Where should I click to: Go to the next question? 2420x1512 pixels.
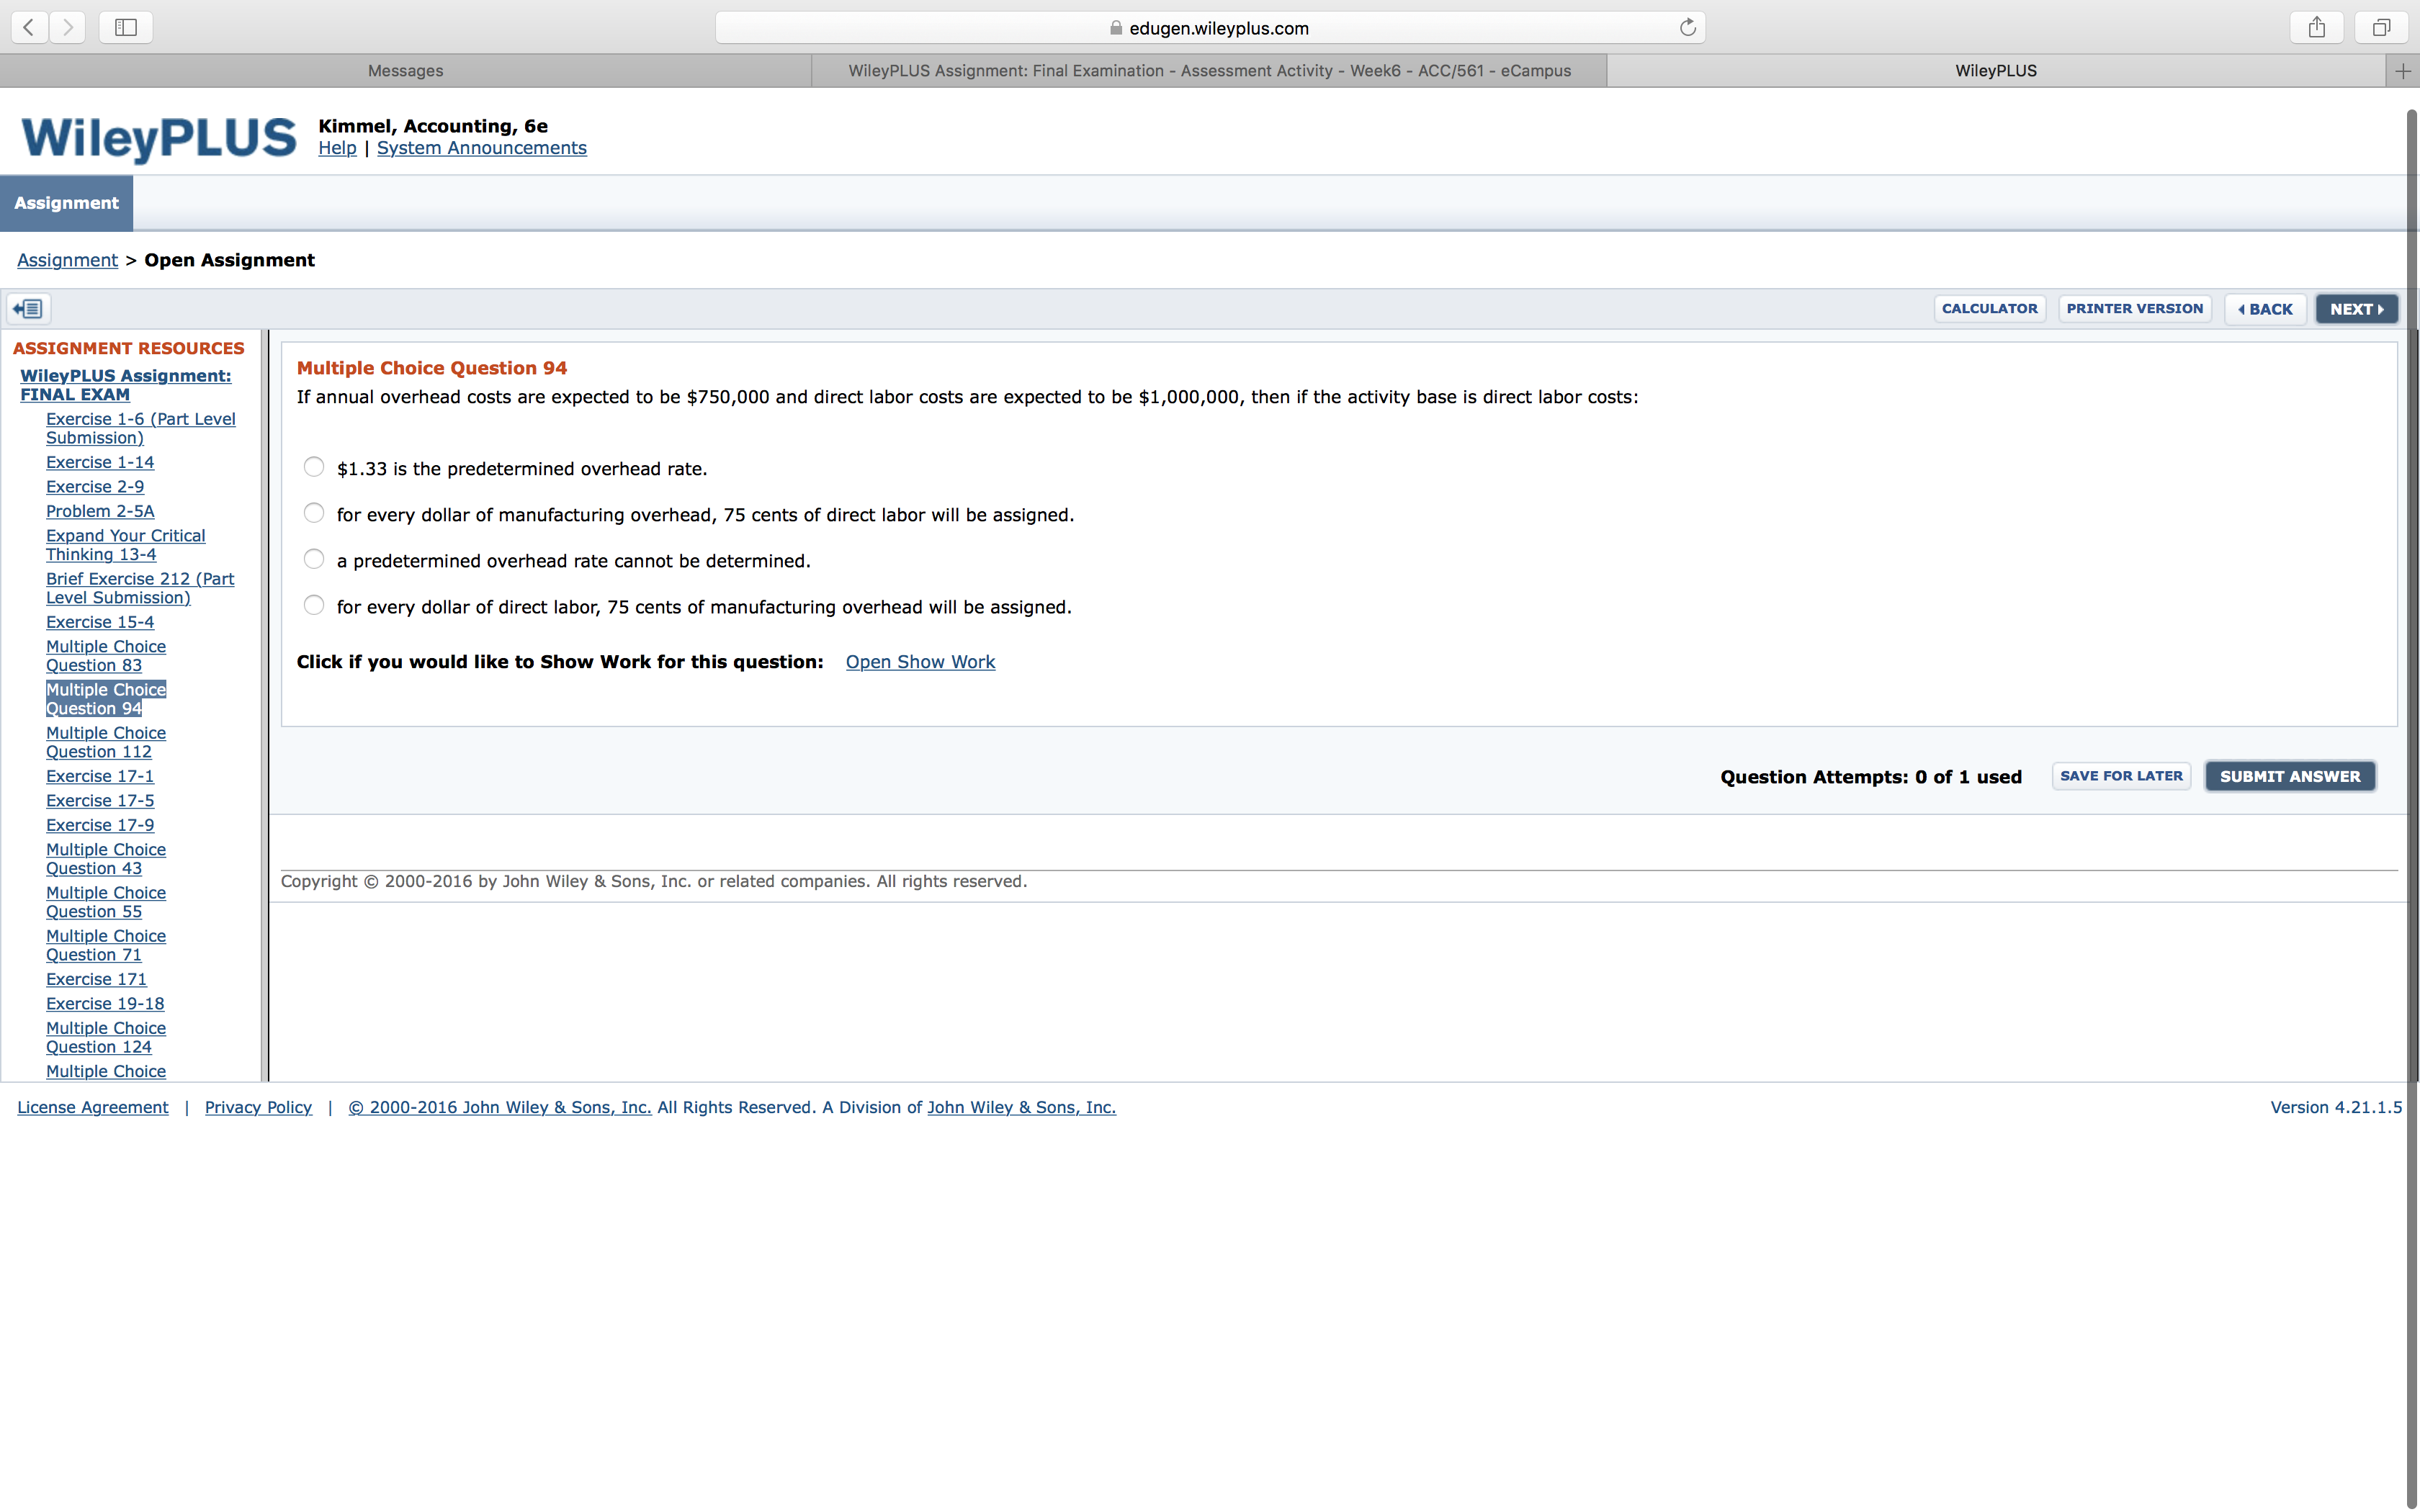[2356, 309]
